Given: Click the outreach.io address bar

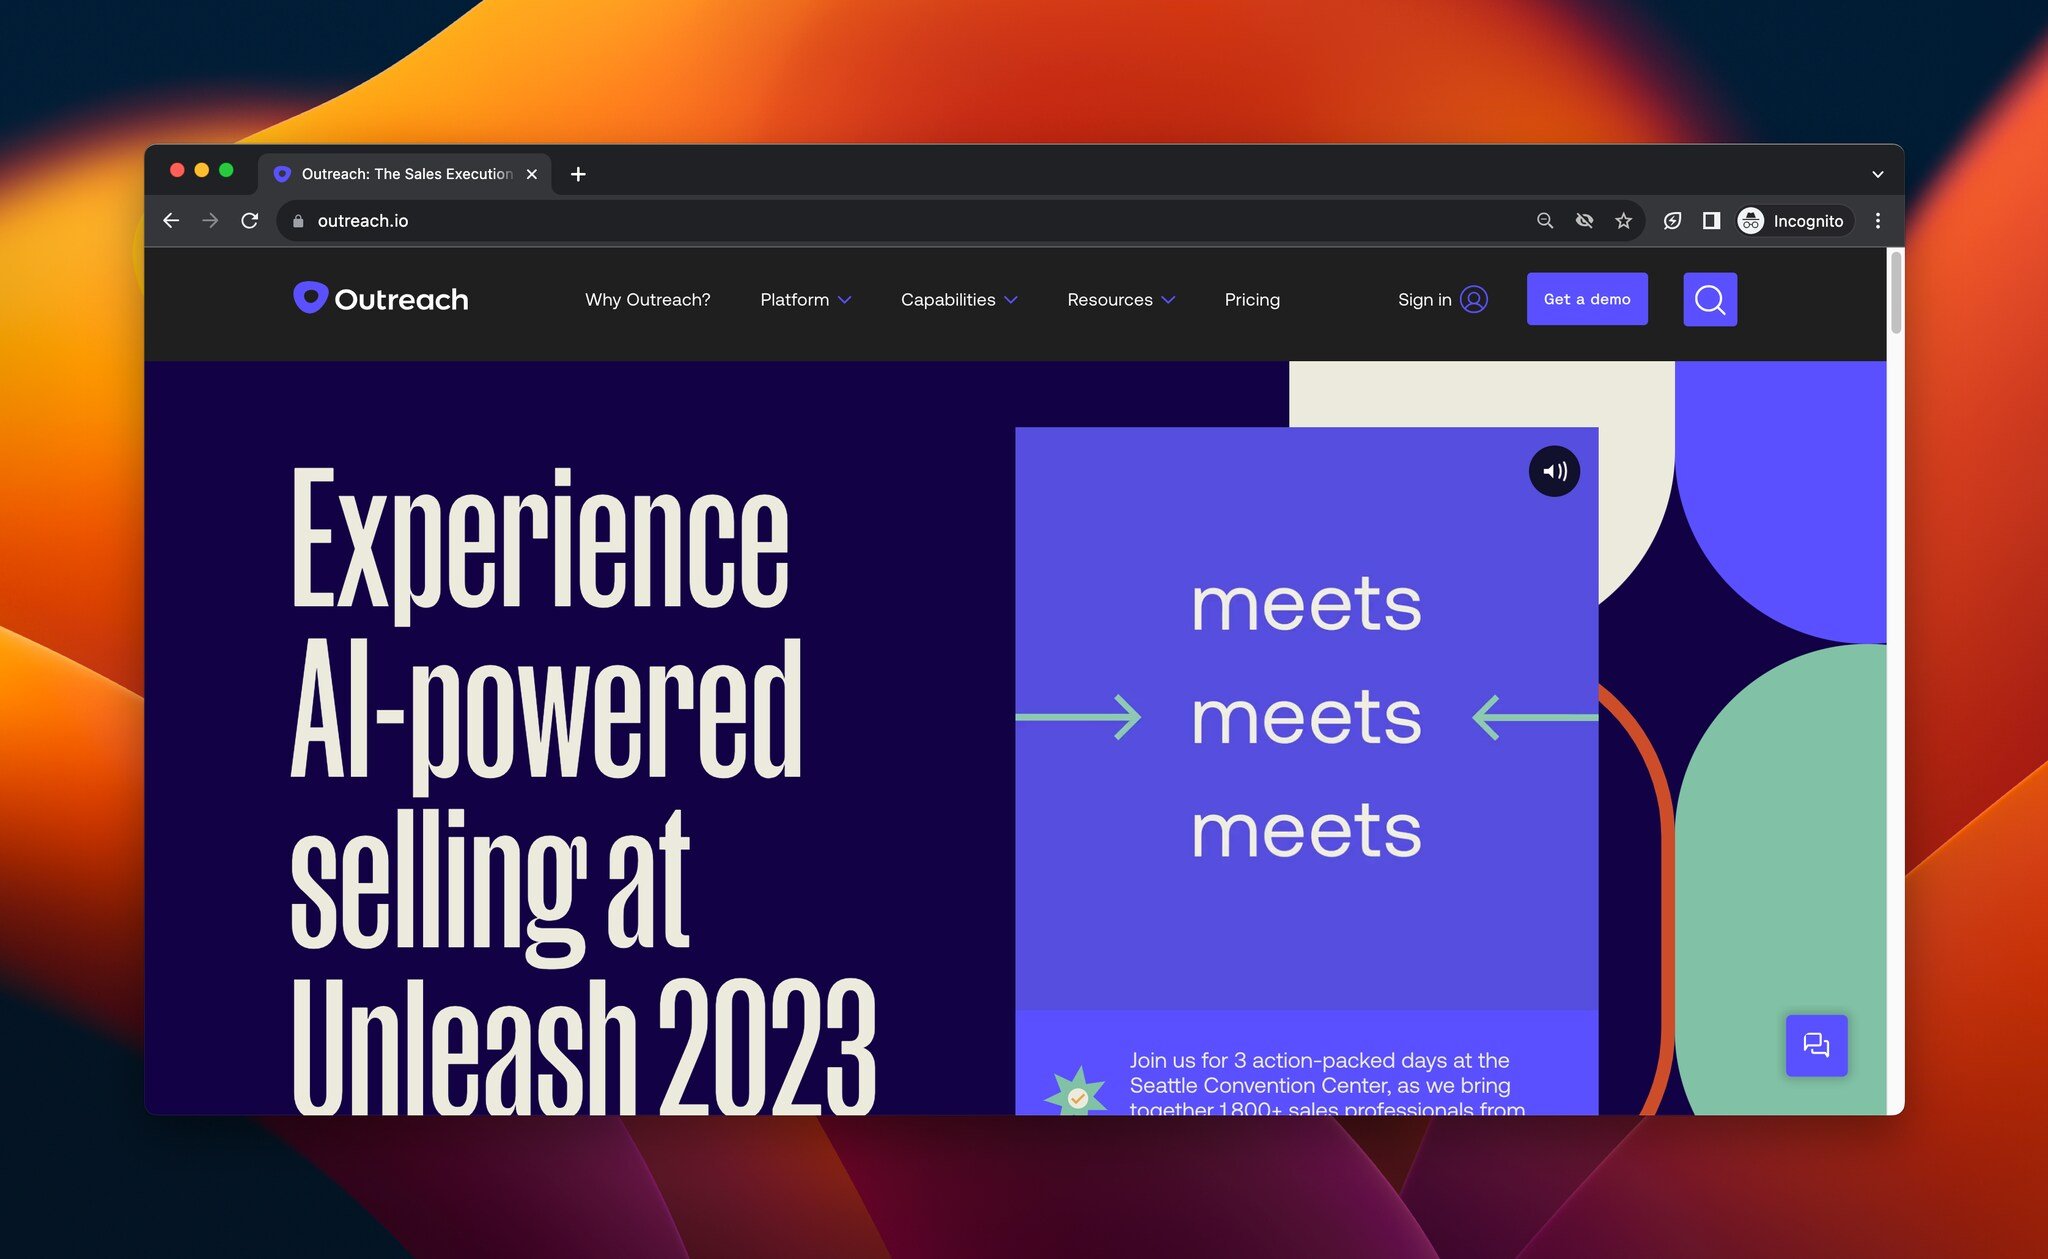Looking at the screenshot, I should (361, 219).
